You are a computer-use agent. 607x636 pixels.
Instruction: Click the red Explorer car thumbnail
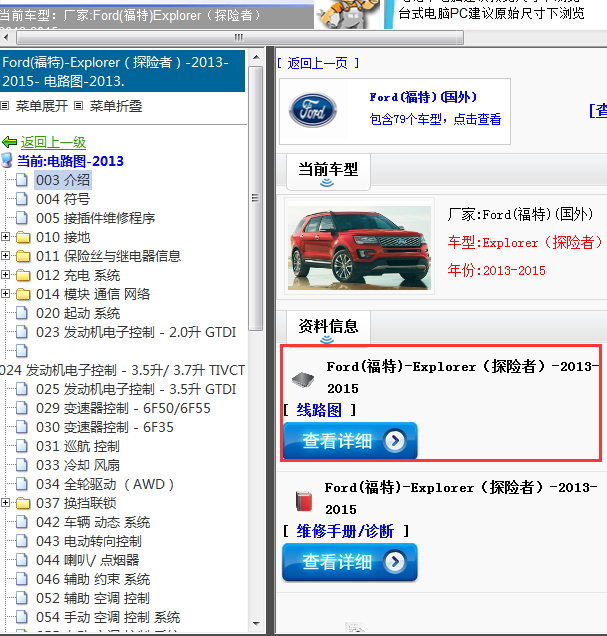(x=359, y=244)
